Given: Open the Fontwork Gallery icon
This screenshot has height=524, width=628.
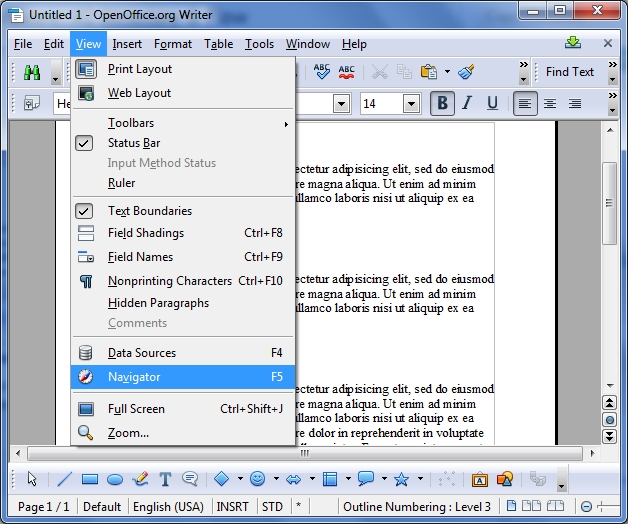Looking at the screenshot, I should click(x=479, y=479).
